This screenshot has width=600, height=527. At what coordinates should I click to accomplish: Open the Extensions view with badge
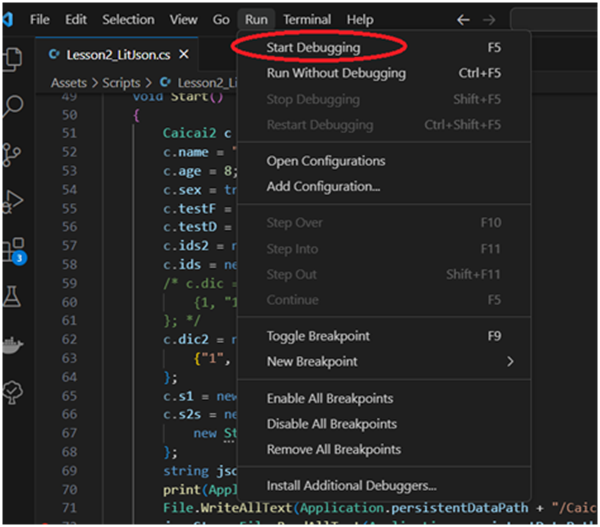coord(14,250)
